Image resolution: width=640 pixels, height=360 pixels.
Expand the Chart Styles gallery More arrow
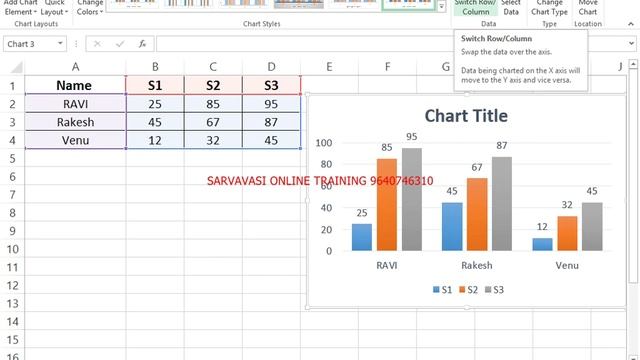point(442,7)
